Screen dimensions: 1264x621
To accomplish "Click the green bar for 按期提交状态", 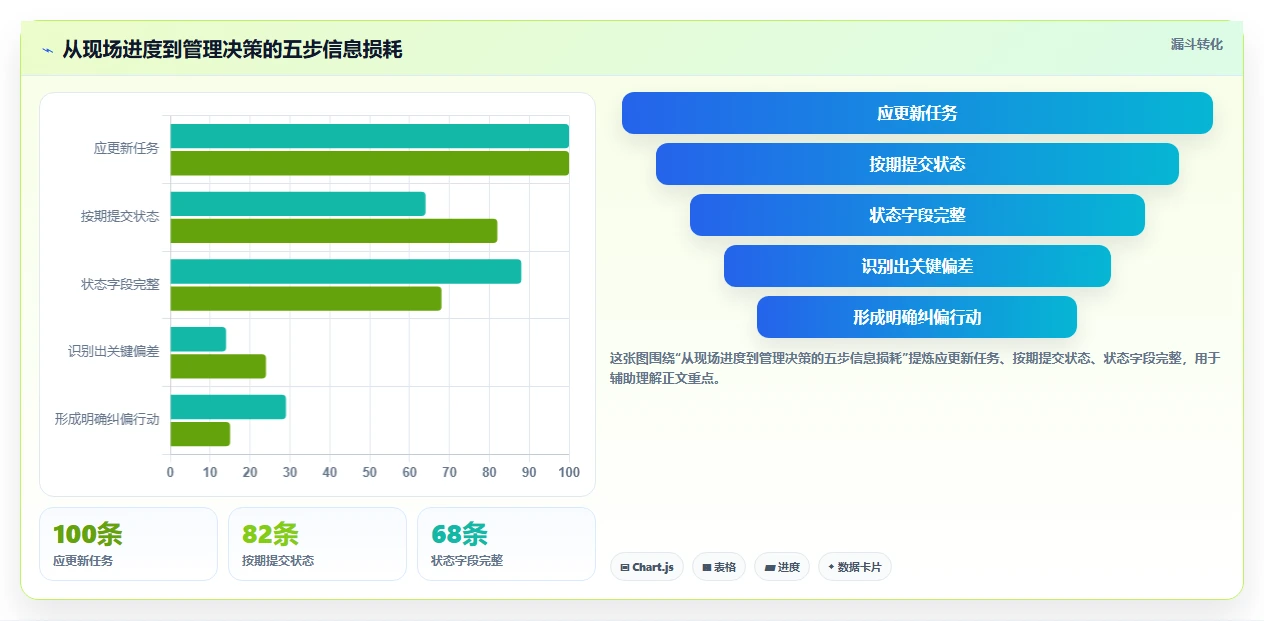I will pos(334,231).
